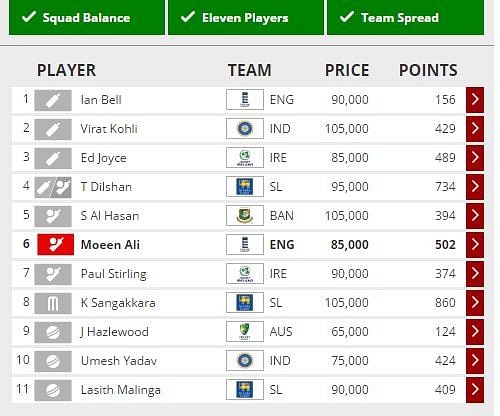
Task: Click the Umesh Yadav player name
Action: [119, 361]
